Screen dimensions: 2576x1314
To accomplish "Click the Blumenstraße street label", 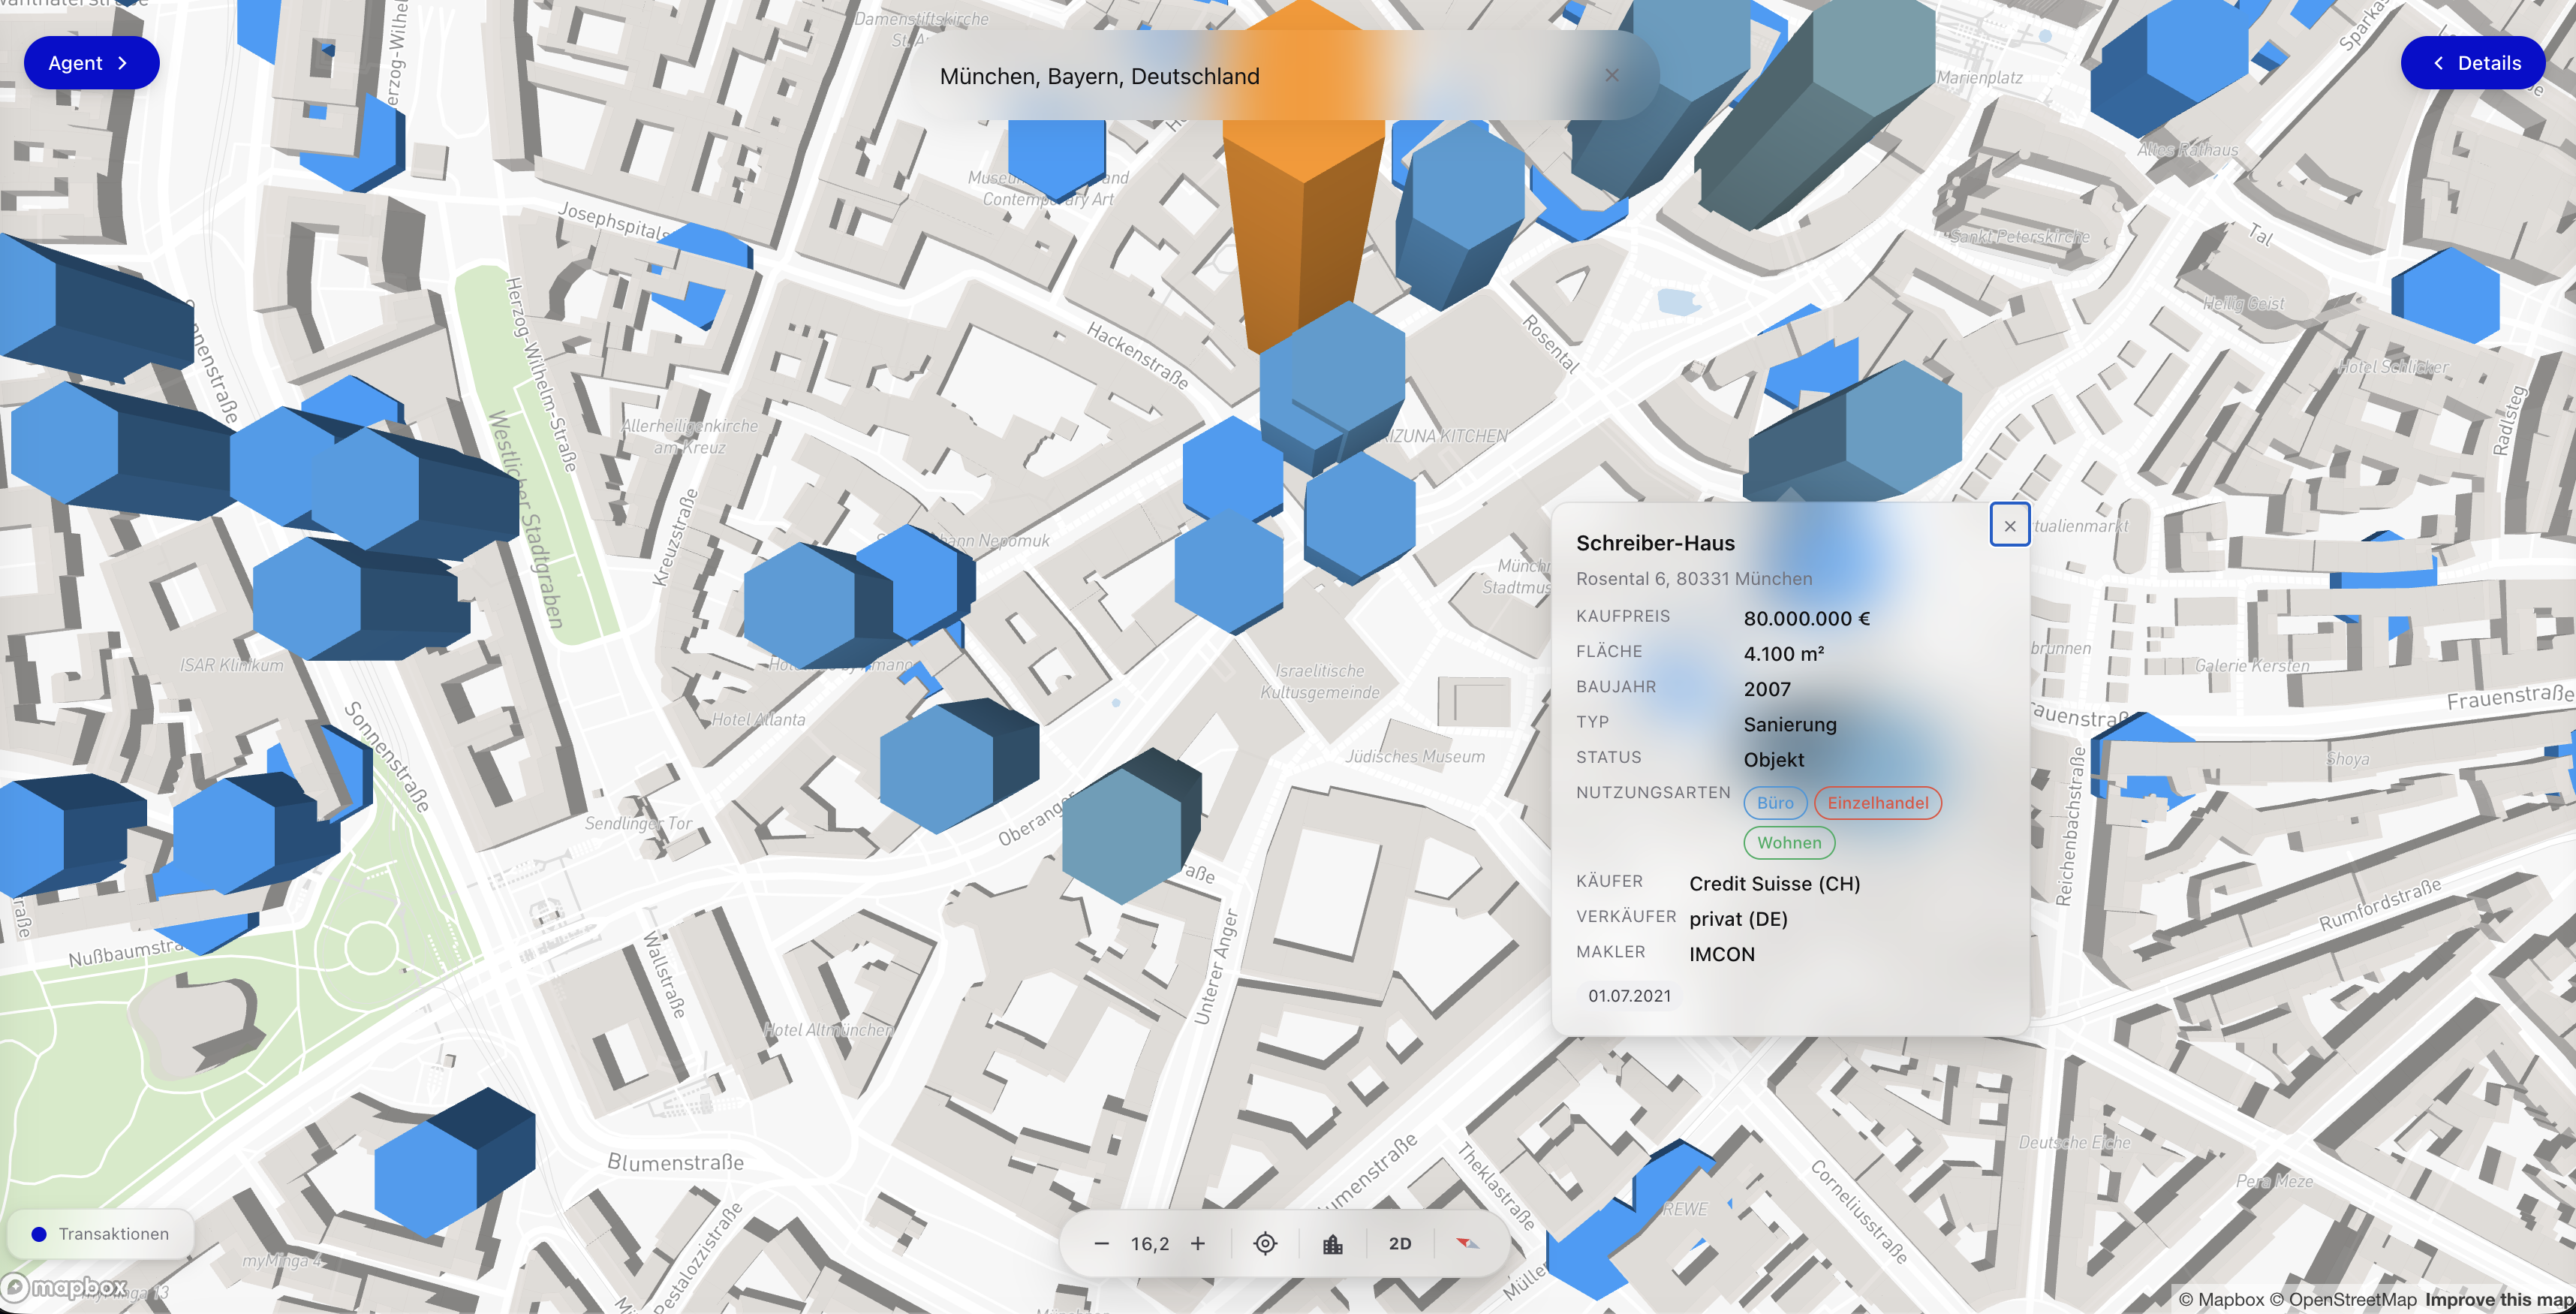I will [675, 1162].
